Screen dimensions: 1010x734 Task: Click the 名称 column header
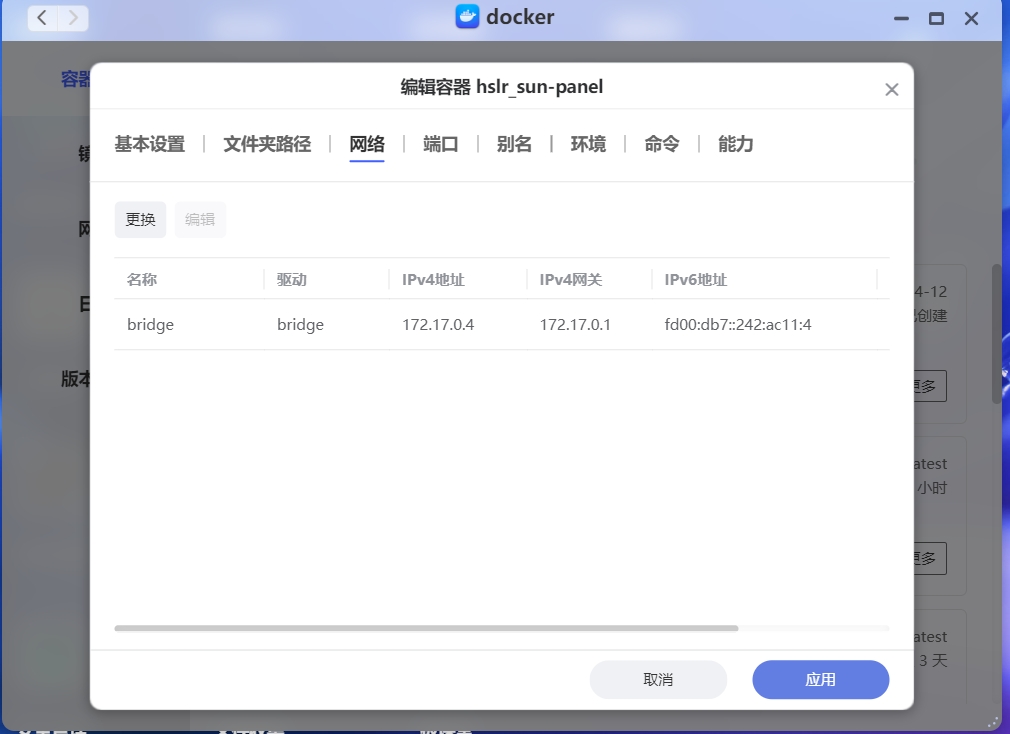coord(142,280)
